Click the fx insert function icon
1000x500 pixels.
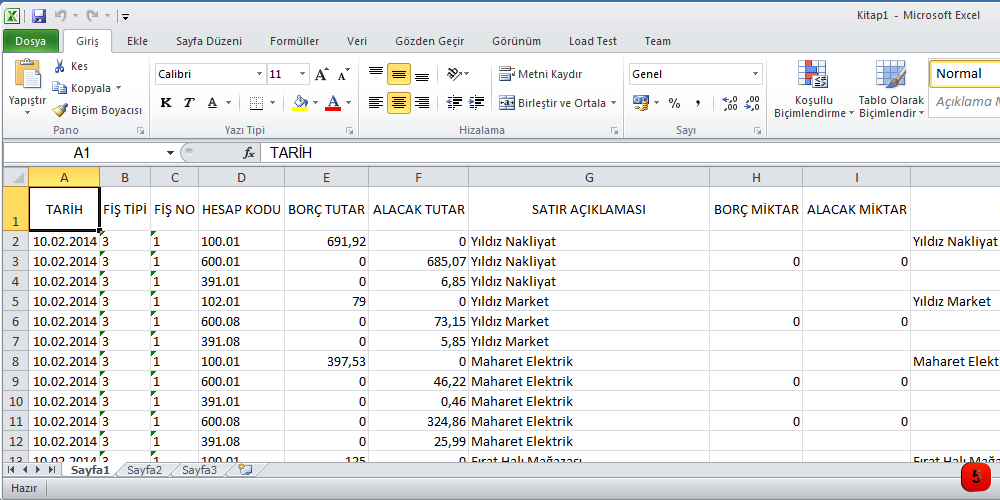pyautogui.click(x=249, y=153)
